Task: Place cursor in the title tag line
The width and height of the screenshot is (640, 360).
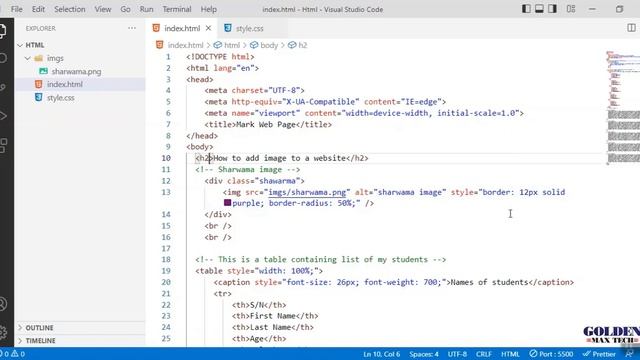Action: (x=268, y=124)
